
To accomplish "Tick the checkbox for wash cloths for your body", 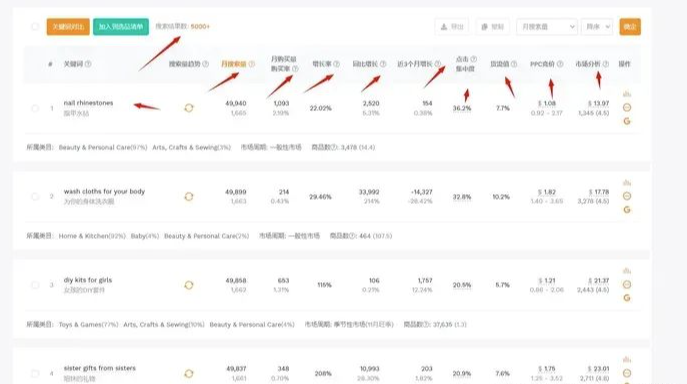I will coord(35,196).
